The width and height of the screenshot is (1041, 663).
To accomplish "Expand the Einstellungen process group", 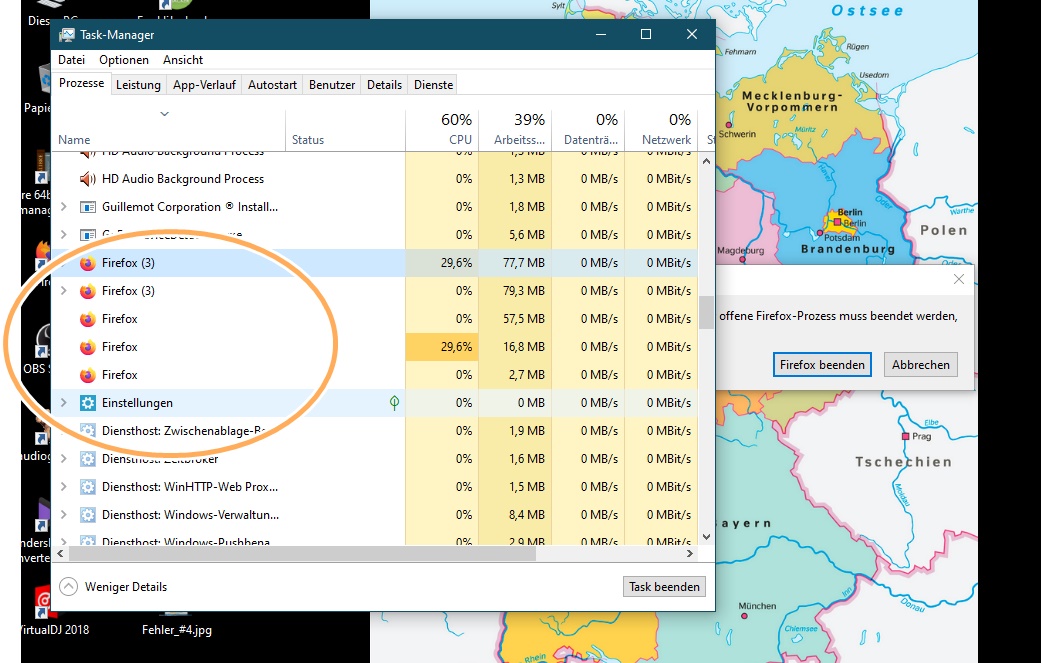I will tap(64, 402).
